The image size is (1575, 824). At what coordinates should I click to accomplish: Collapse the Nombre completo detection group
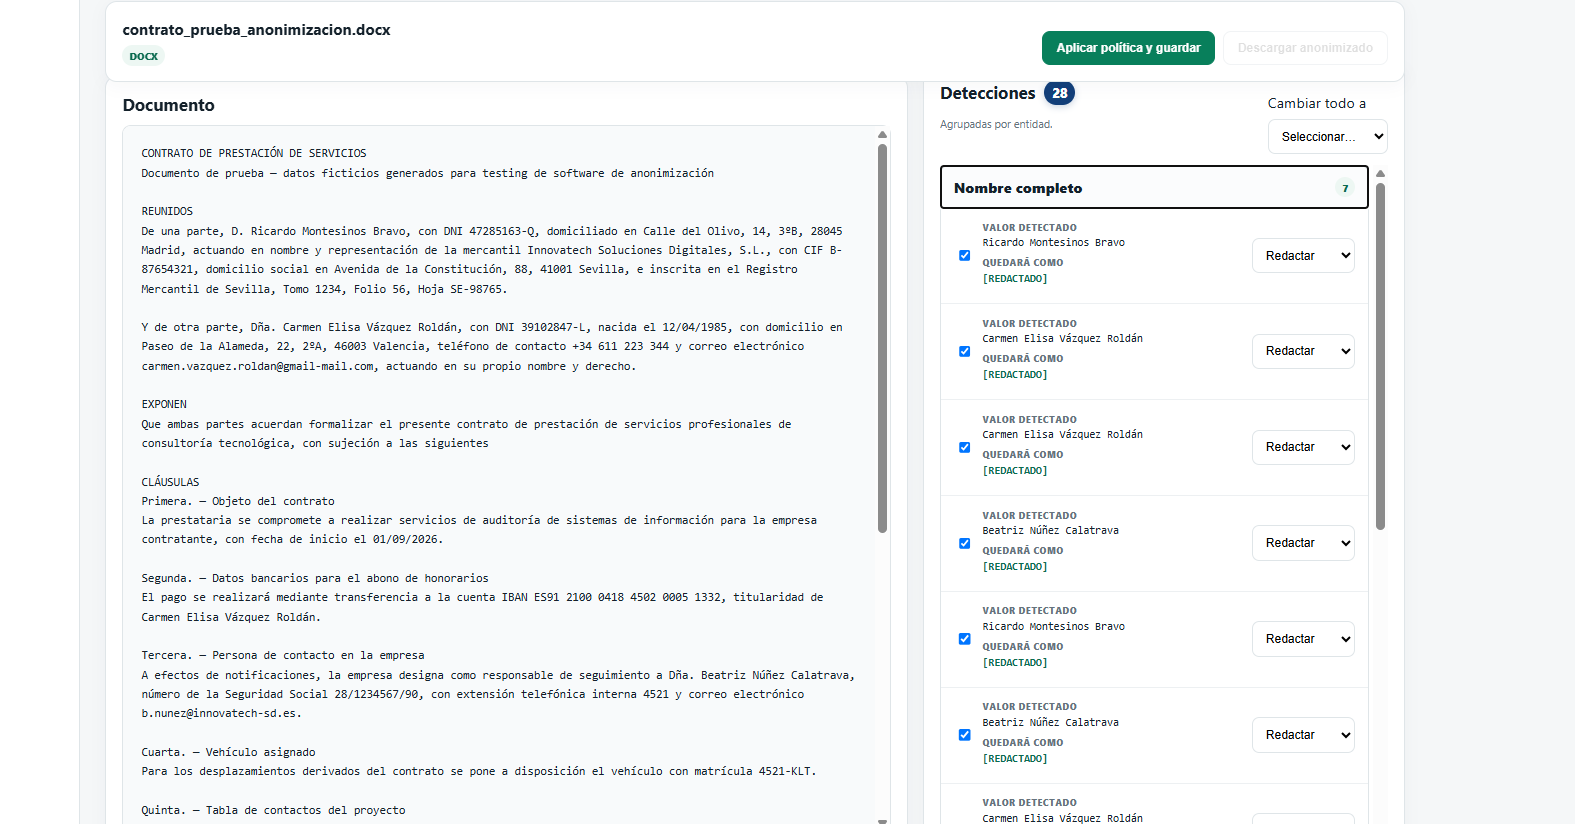[1154, 188]
